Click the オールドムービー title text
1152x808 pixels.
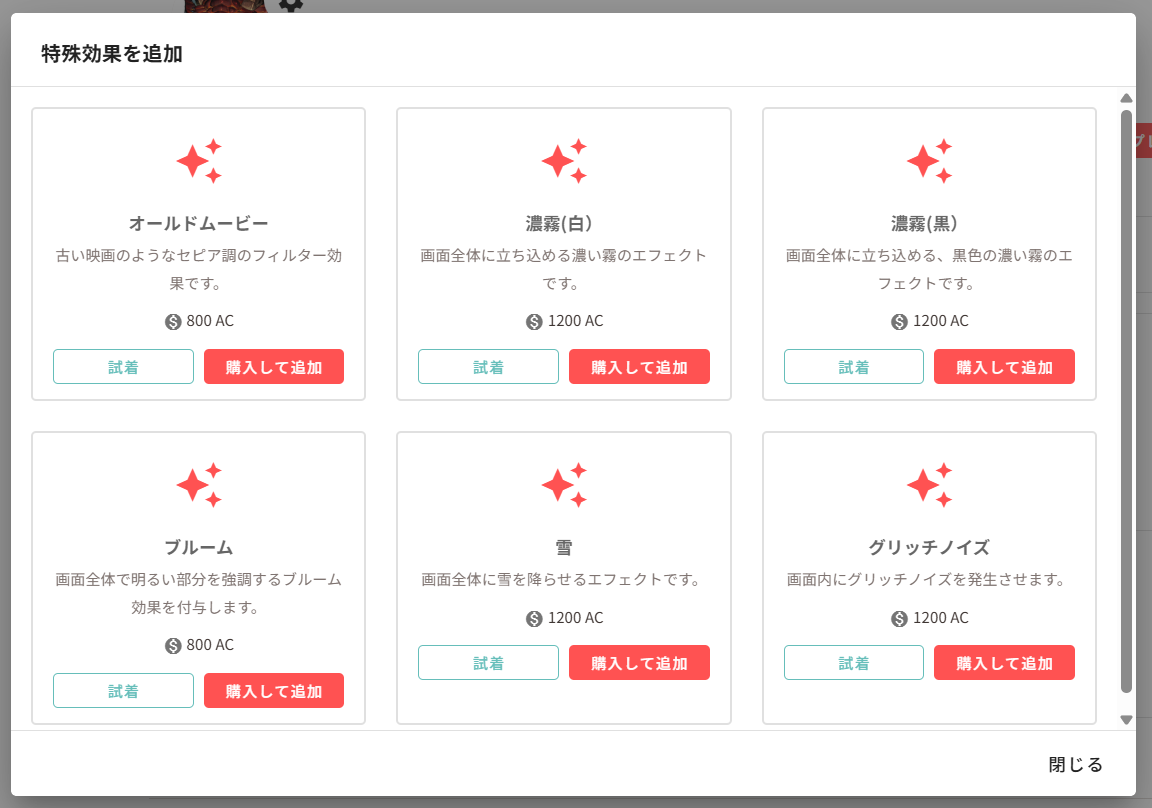(198, 223)
